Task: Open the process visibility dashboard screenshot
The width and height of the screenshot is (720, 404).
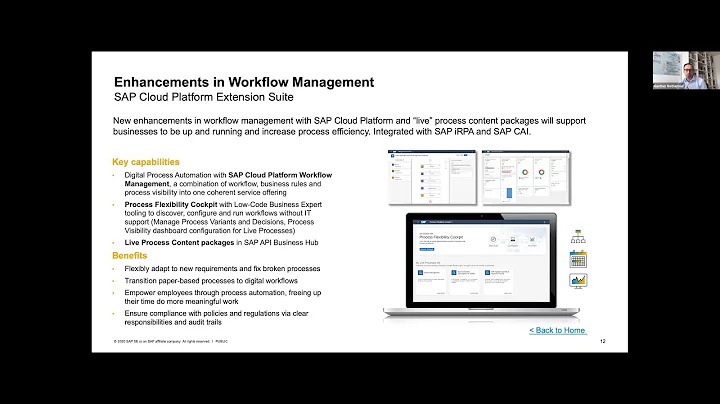Action: (526, 177)
